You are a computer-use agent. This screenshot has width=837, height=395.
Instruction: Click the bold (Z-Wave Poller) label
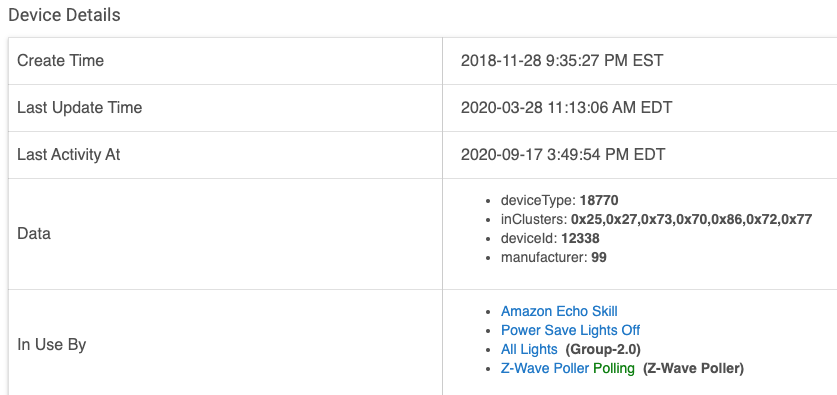(x=693, y=368)
